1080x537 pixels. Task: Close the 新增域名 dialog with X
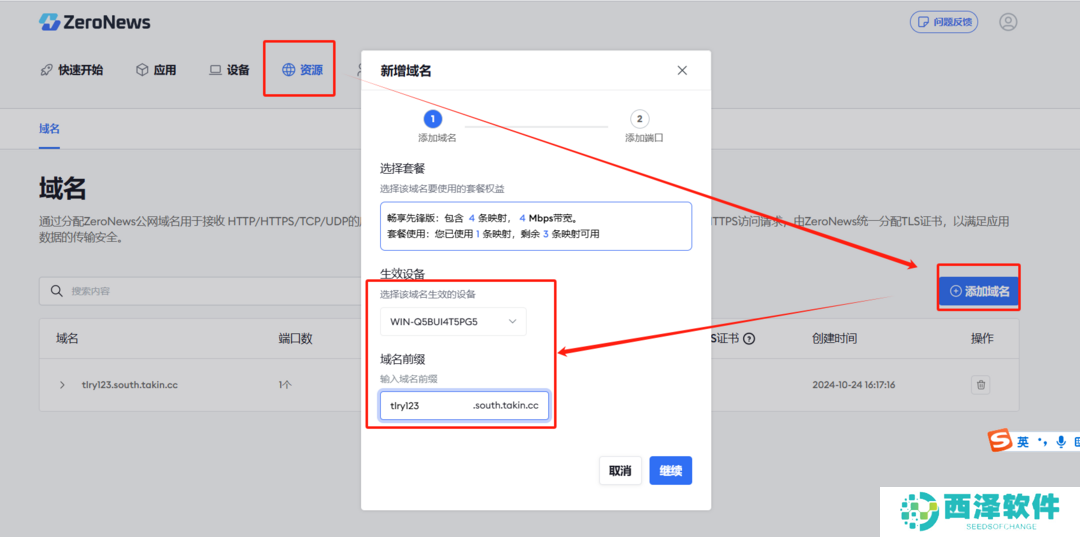pyautogui.click(x=682, y=71)
